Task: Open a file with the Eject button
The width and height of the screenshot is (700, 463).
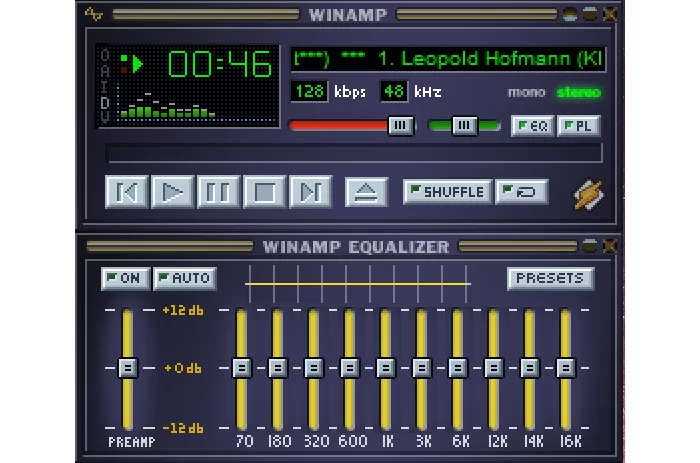Action: pos(366,192)
